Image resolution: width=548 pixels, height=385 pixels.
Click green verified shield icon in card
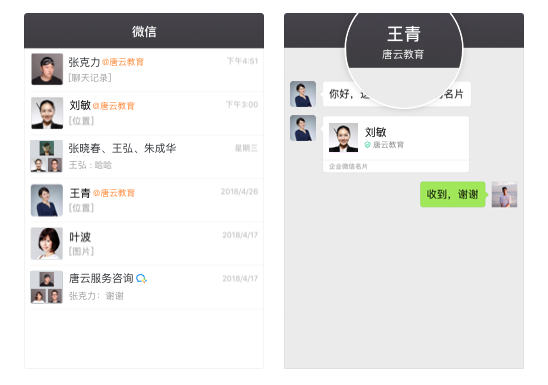point(367,145)
